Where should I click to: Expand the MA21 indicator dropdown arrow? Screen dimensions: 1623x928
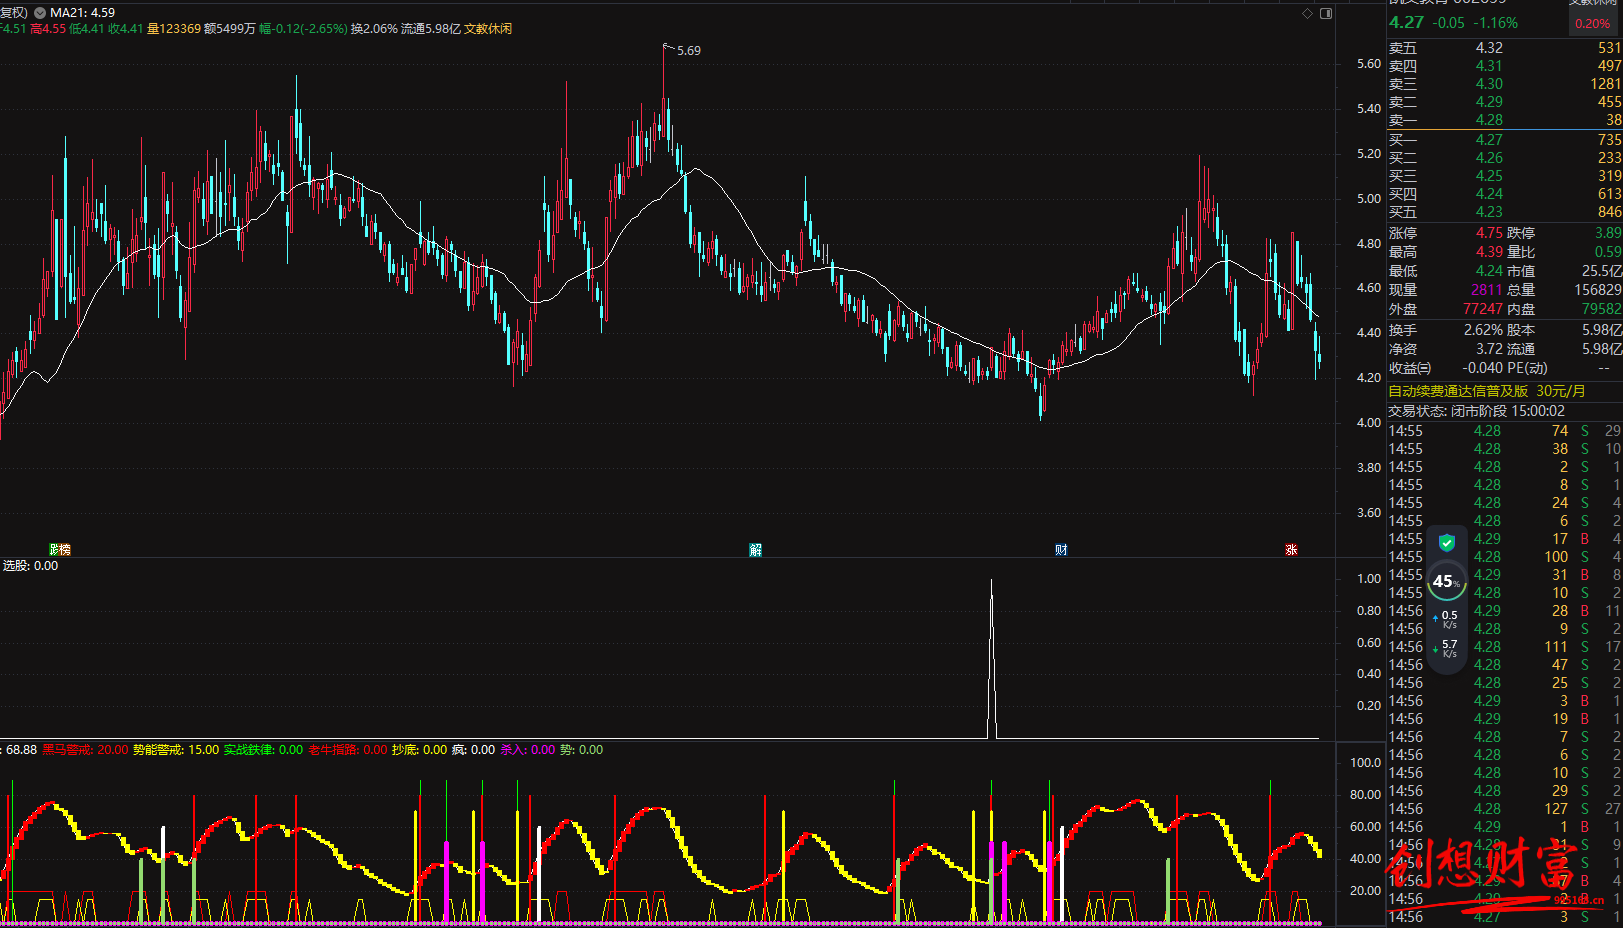(x=40, y=13)
